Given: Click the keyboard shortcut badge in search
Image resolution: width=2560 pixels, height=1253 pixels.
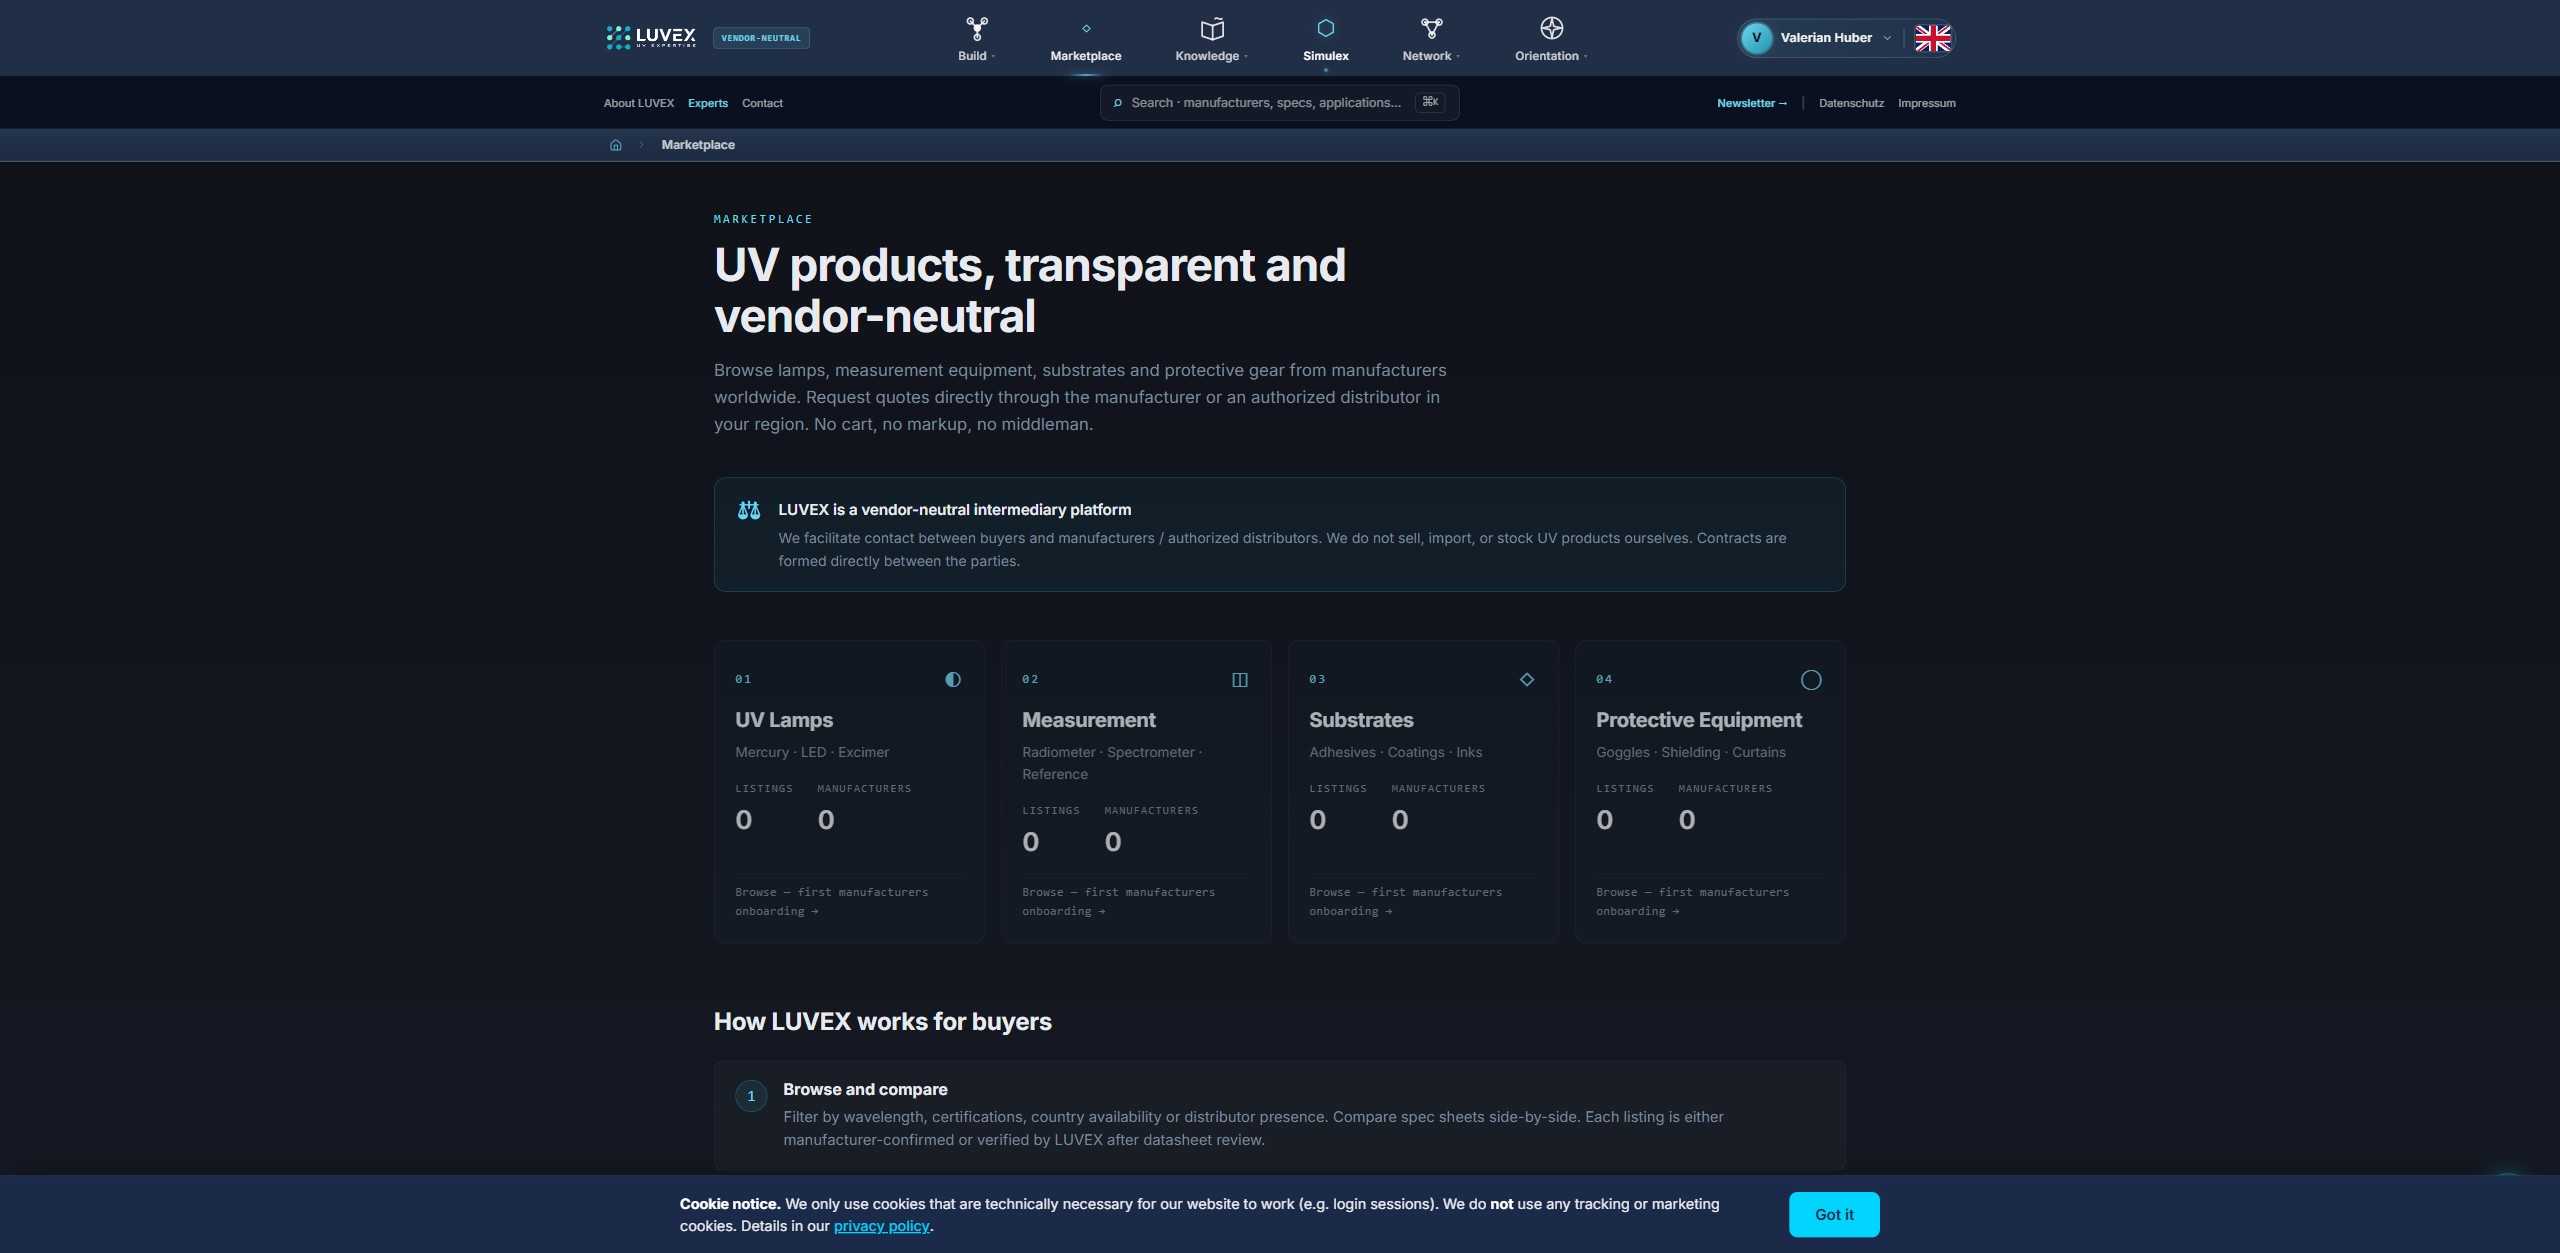Looking at the screenshot, I should coord(1430,102).
